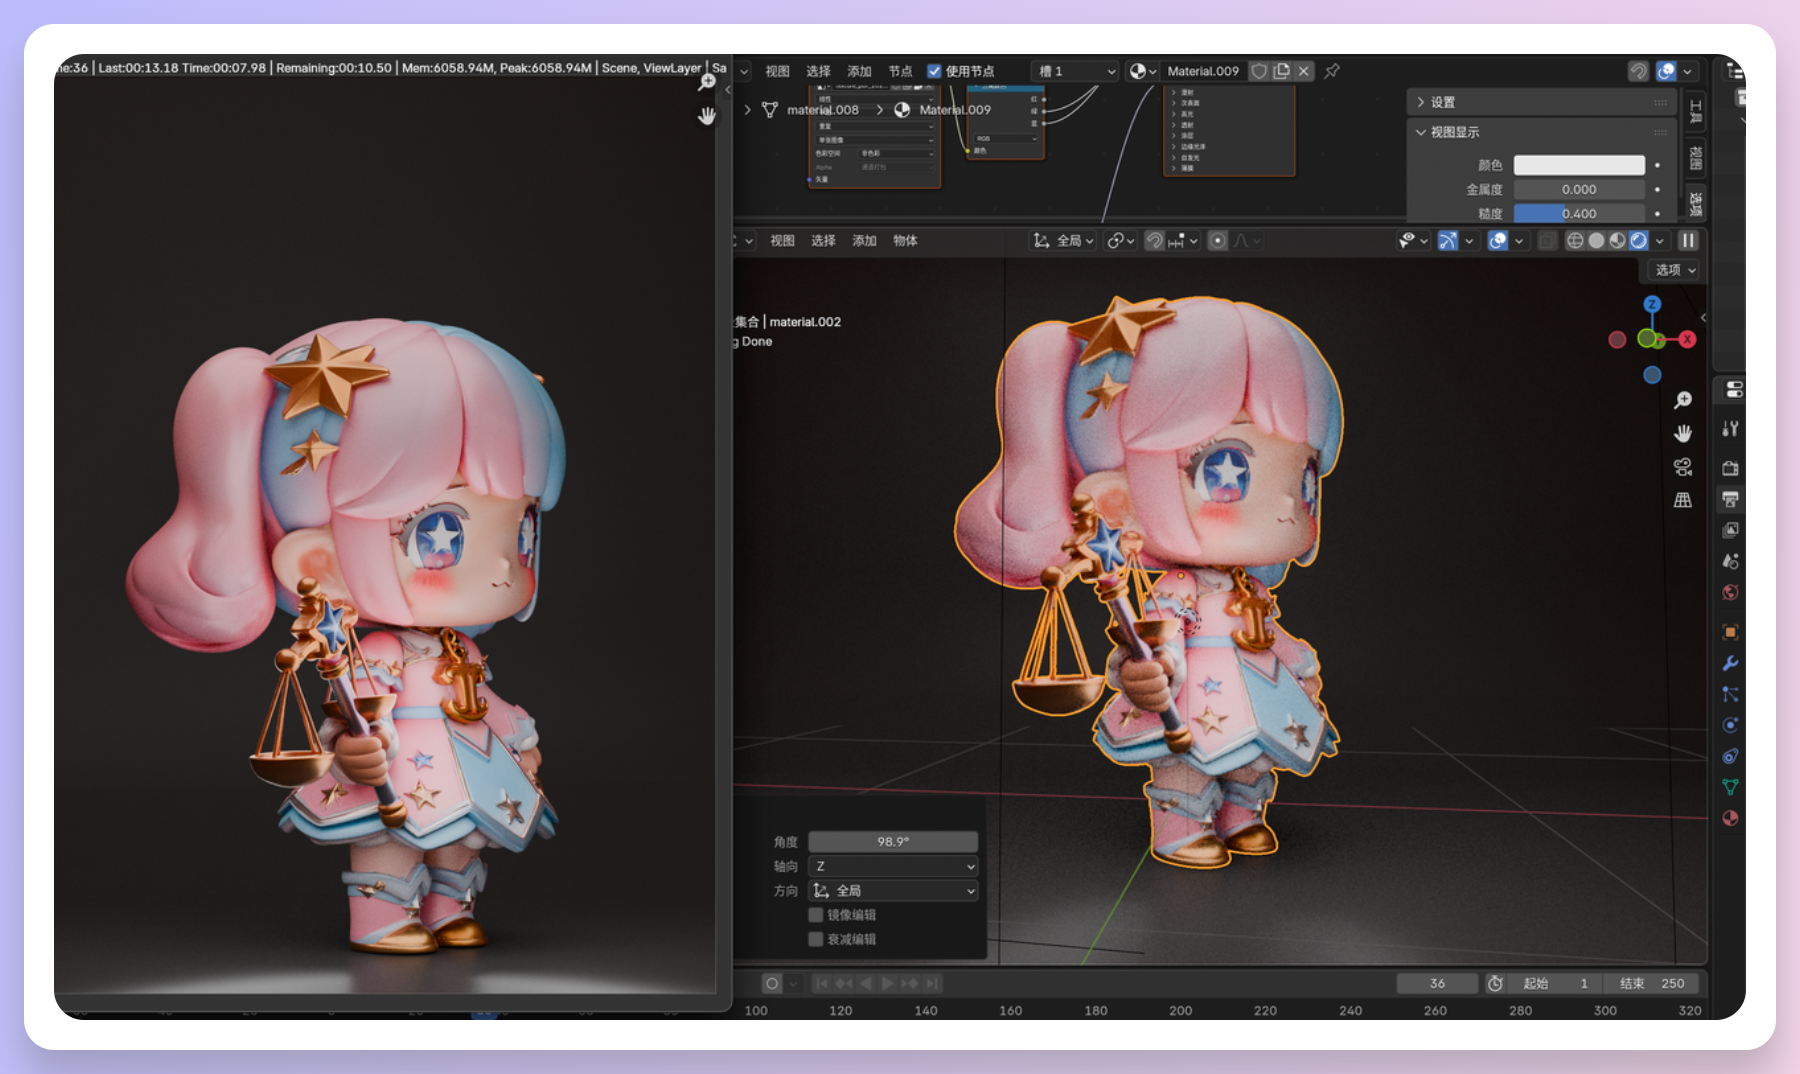1800x1074 pixels.
Task: Click the fake user shield icon for Material.009
Action: point(1259,71)
